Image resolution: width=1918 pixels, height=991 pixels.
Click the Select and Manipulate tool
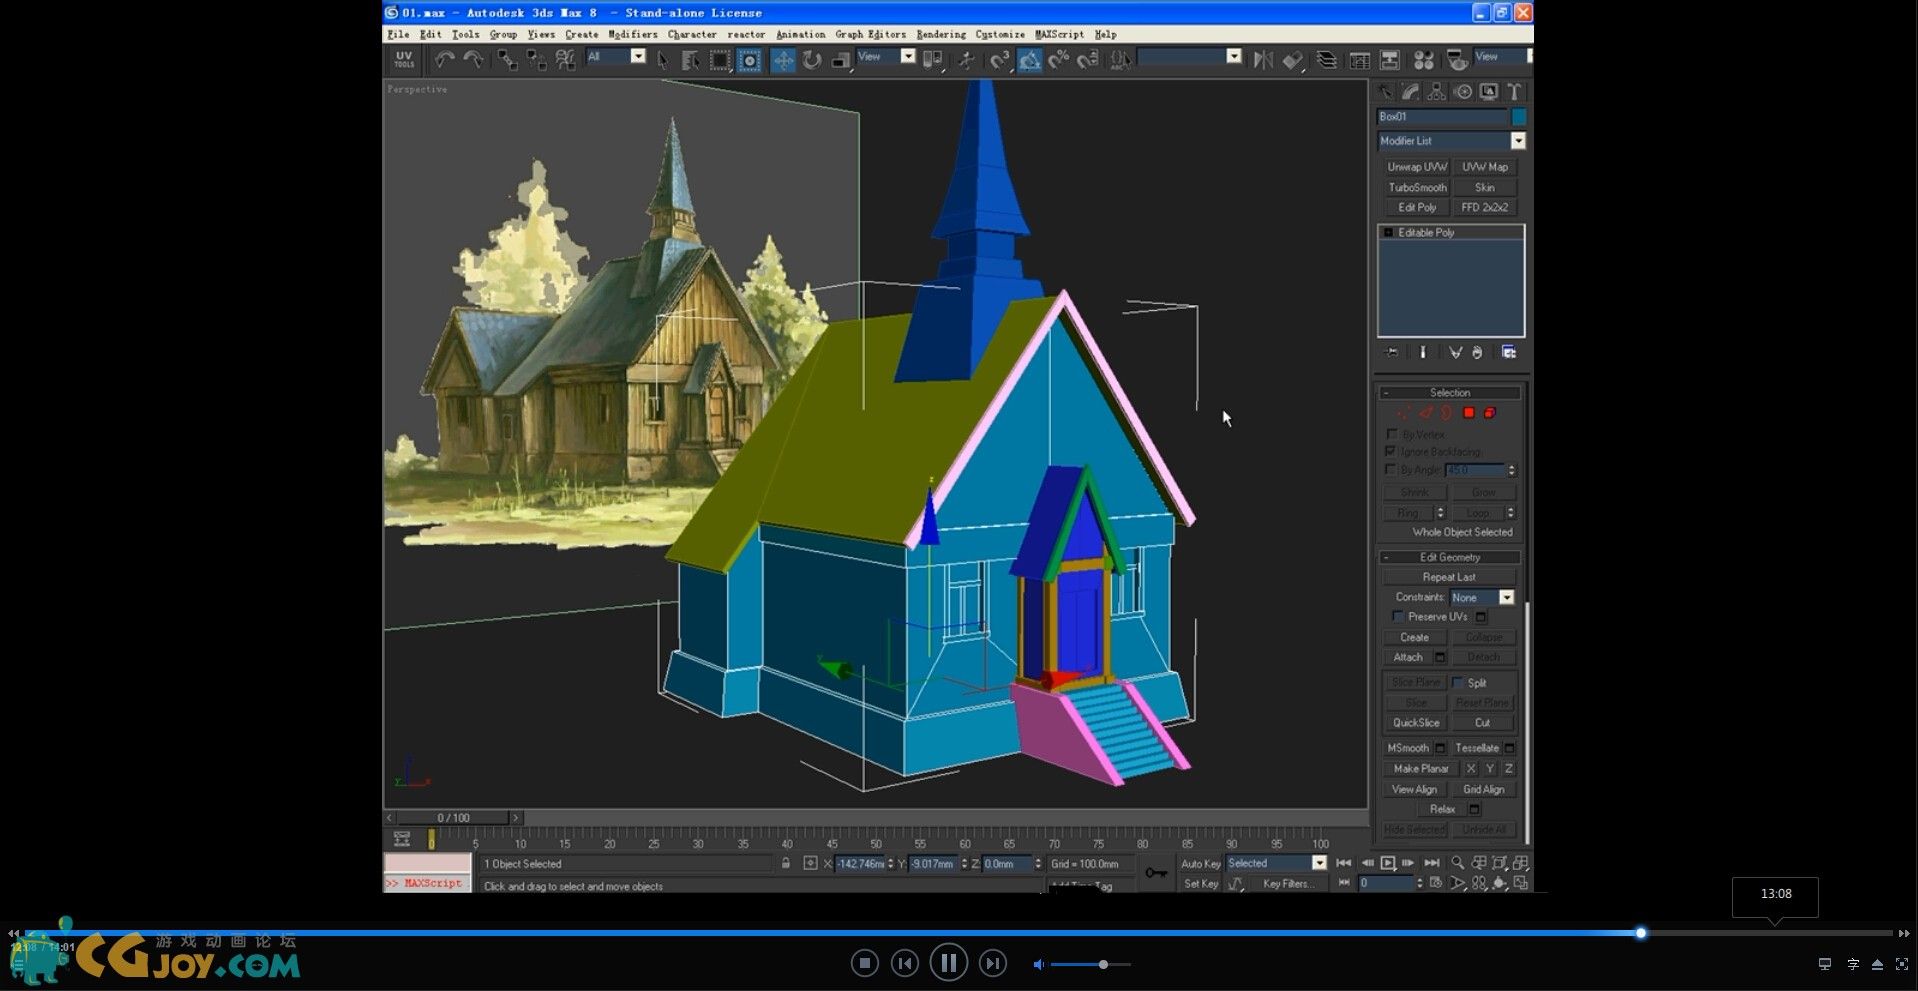tap(966, 60)
